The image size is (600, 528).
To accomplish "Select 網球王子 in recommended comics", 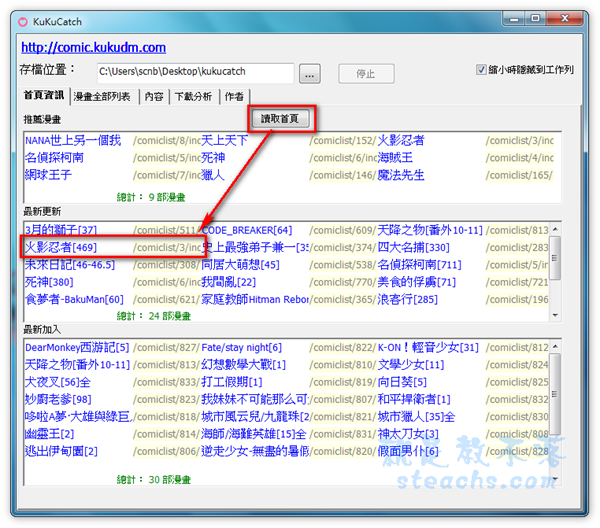I will 48,175.
